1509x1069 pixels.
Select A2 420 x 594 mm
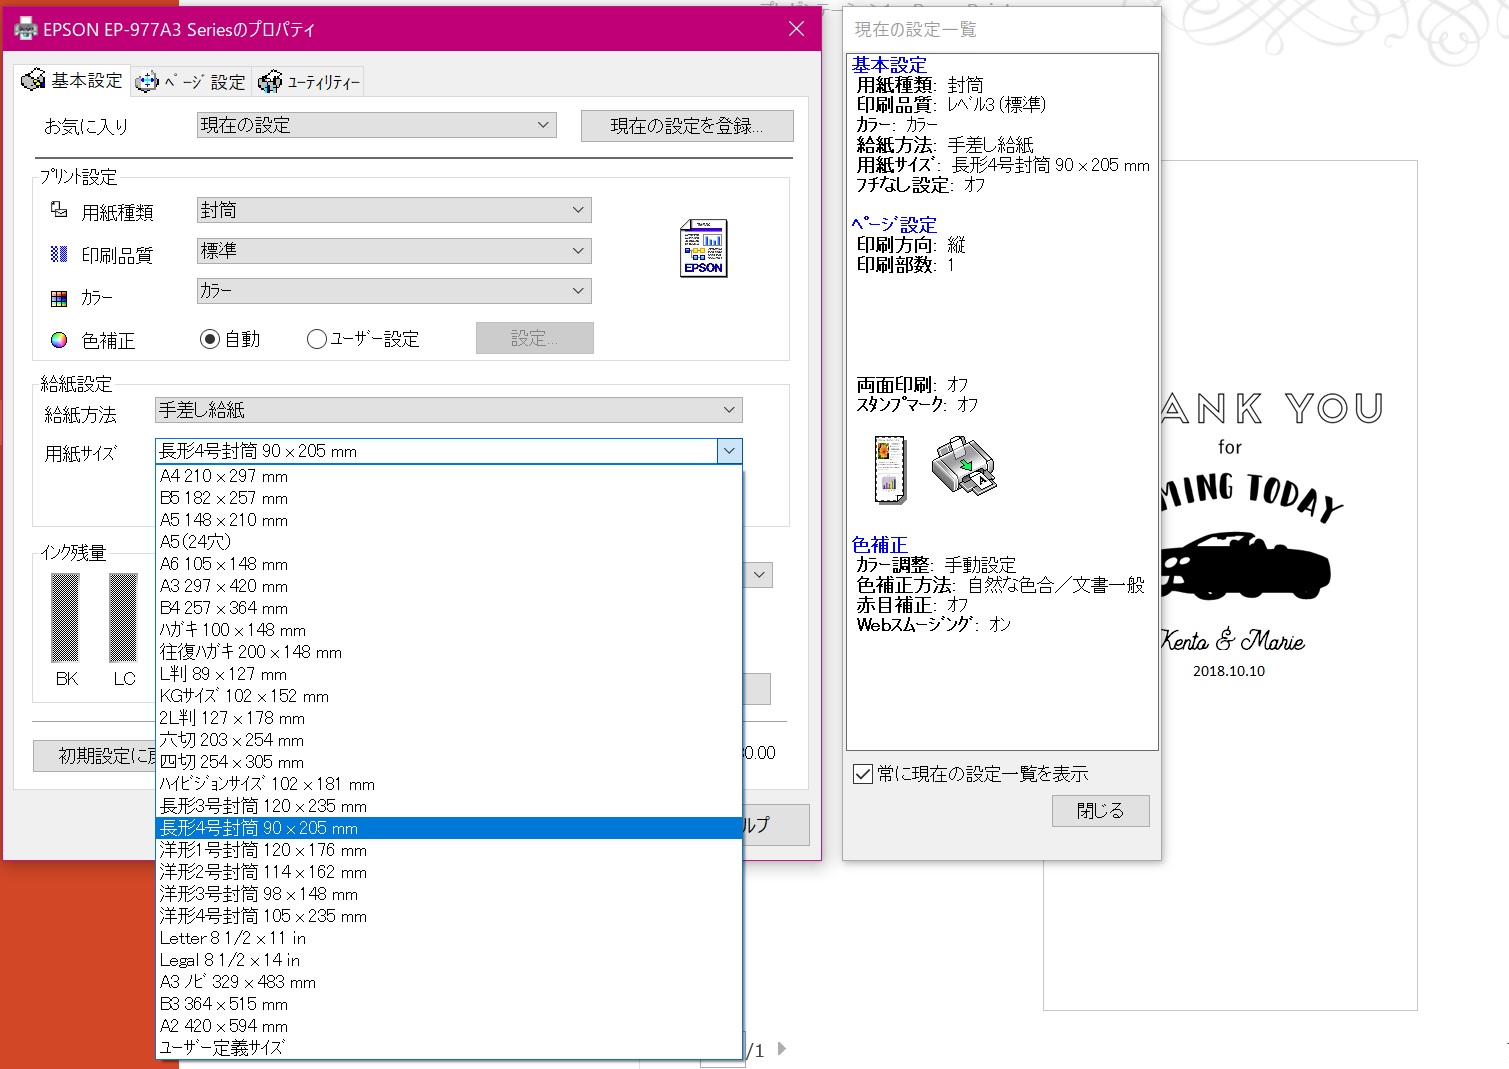[449, 1026]
